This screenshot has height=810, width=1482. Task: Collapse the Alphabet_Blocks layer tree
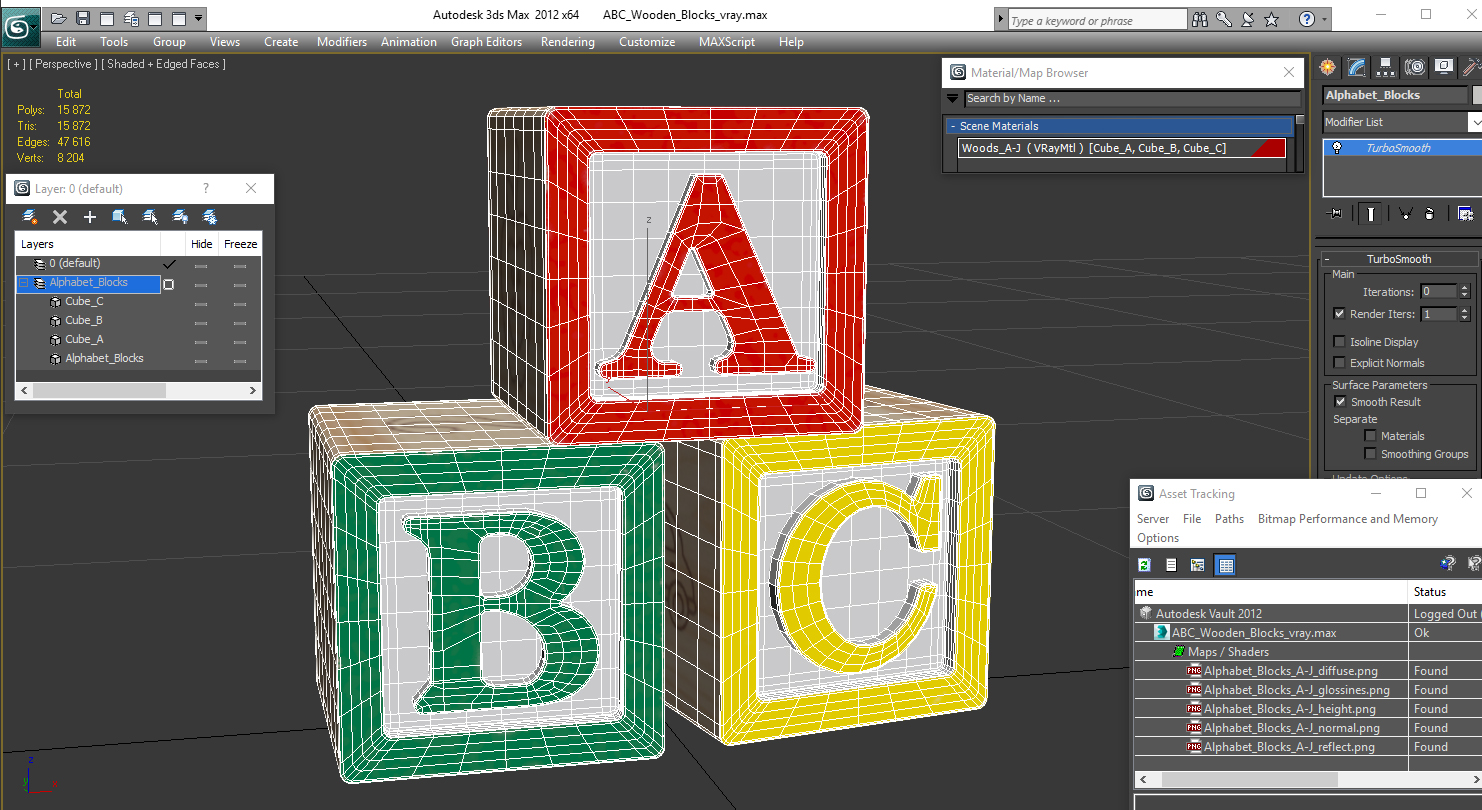[x=24, y=284]
